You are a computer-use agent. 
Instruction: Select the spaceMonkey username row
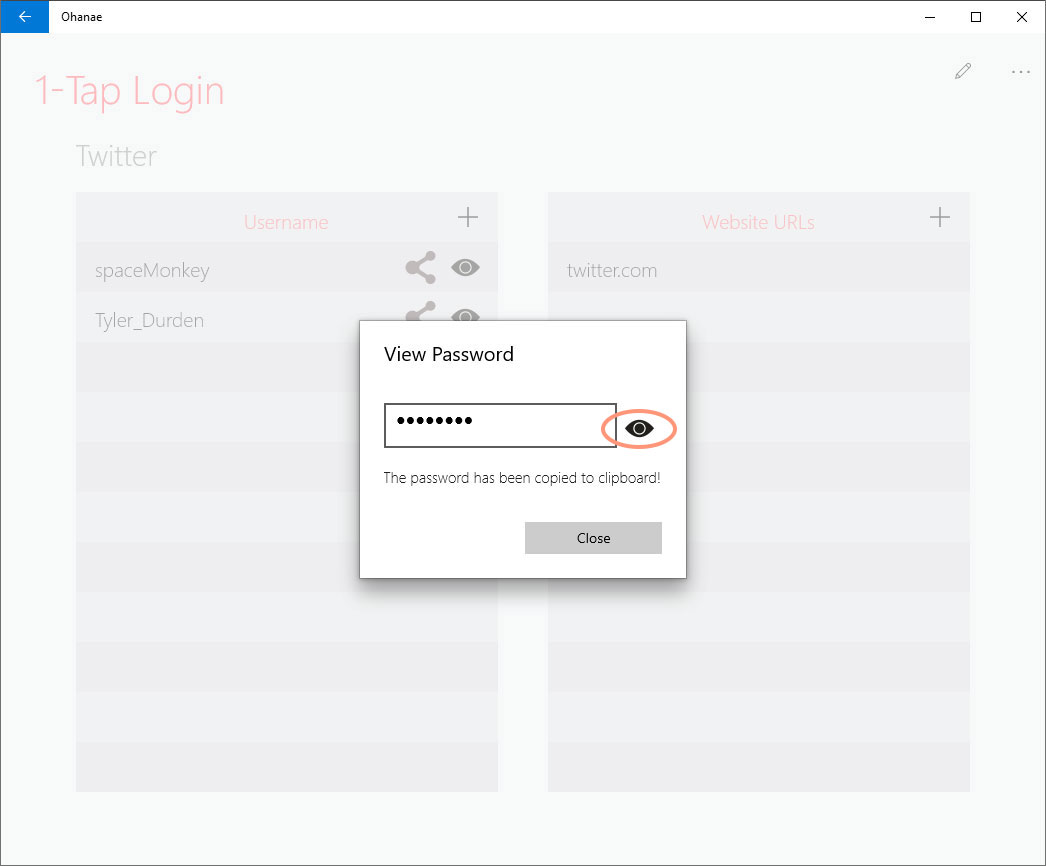(287, 268)
